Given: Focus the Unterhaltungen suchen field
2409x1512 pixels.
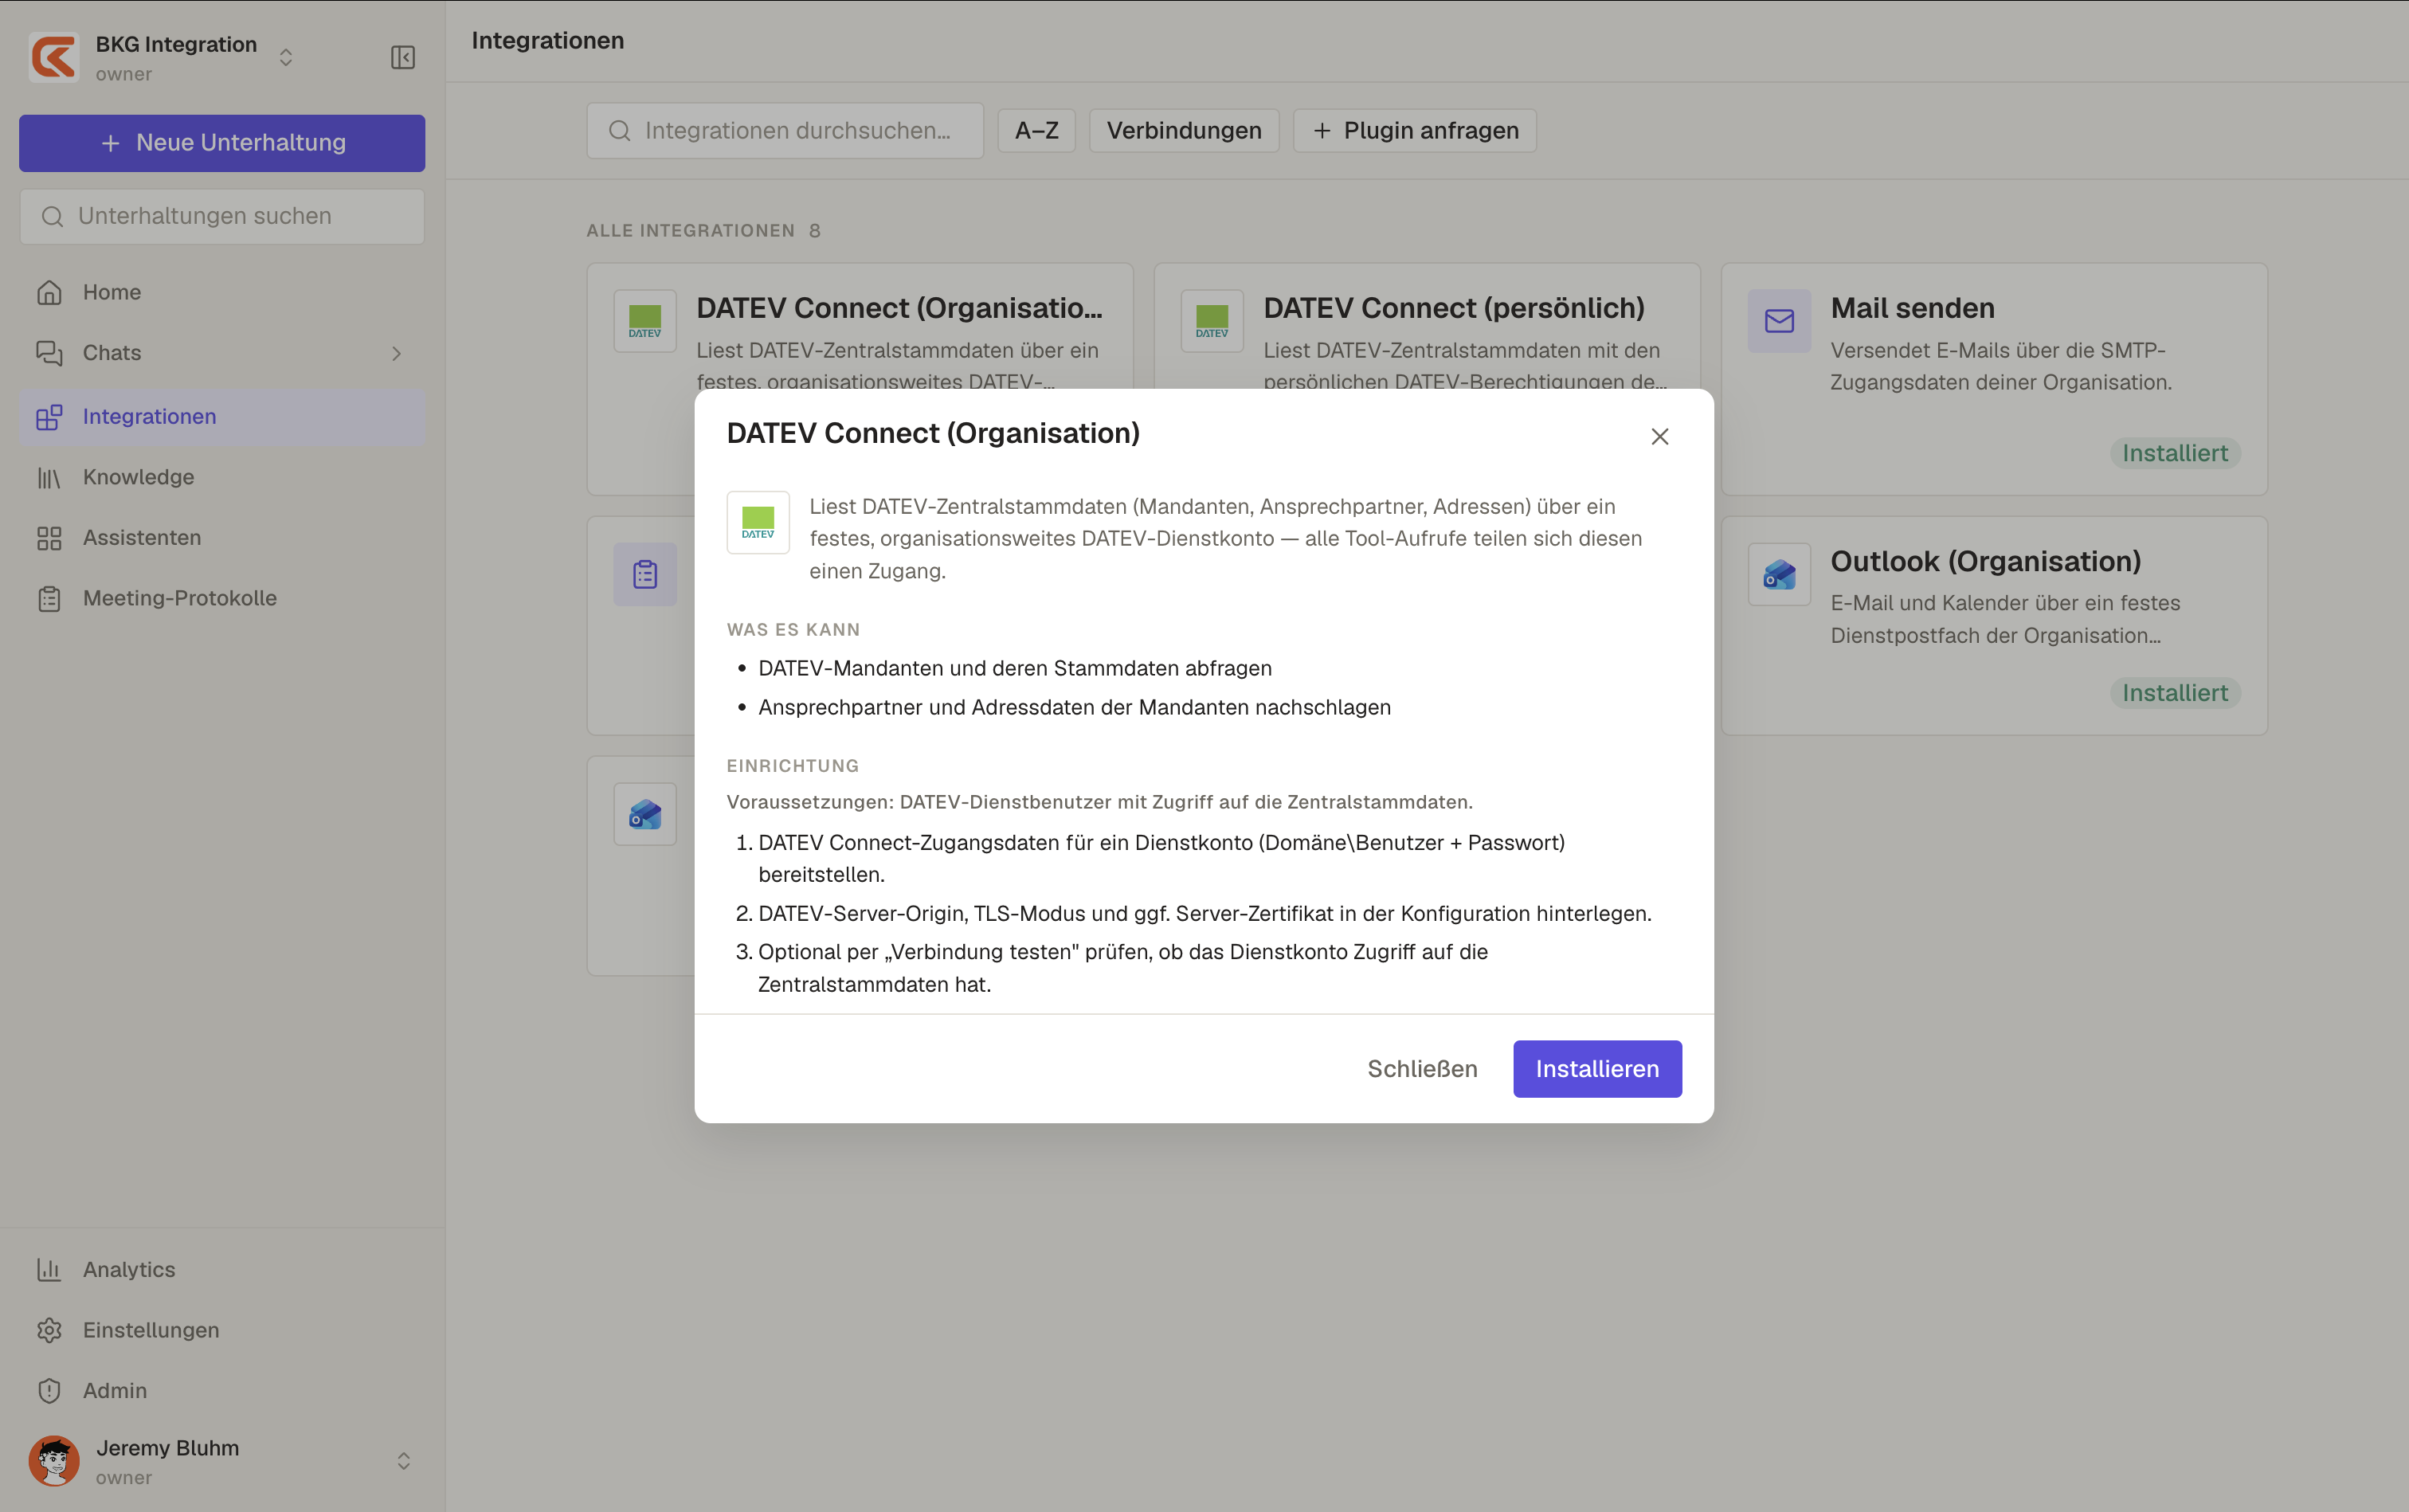Looking at the screenshot, I should pyautogui.click(x=222, y=216).
